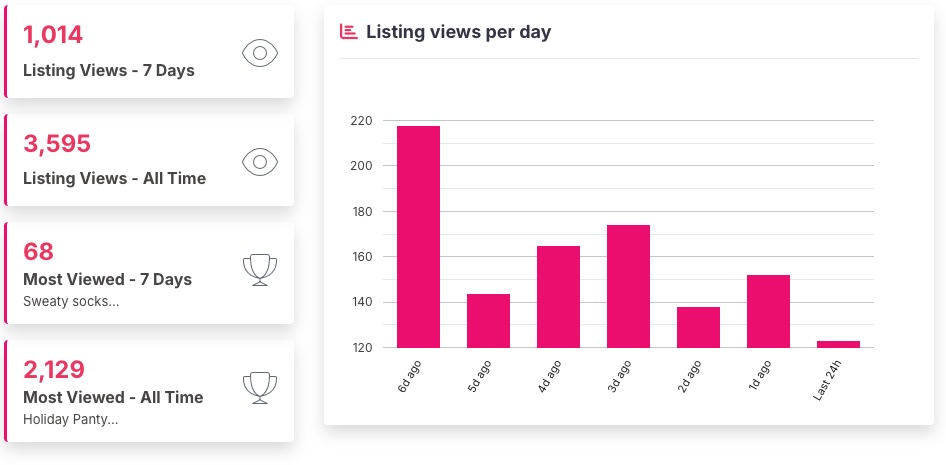Open the Holiday Panty listing link
The width and height of the screenshot is (946, 465).
coord(70,419)
